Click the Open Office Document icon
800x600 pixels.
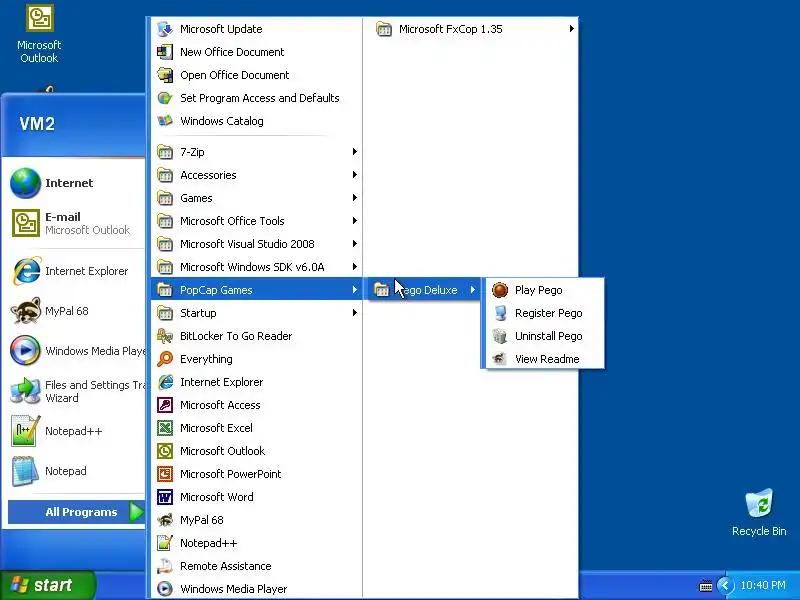tap(165, 75)
